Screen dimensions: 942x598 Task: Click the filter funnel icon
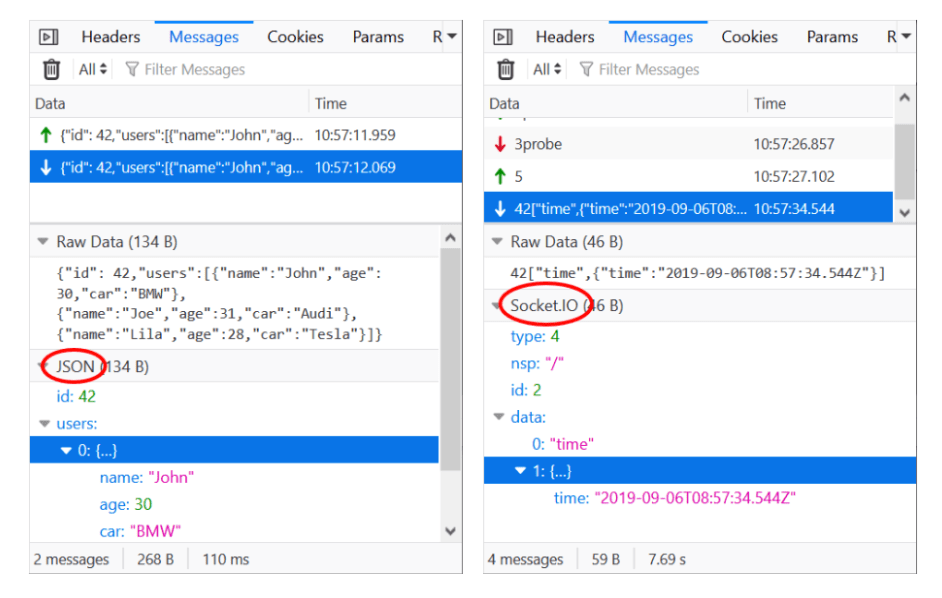pyautogui.click(x=132, y=68)
